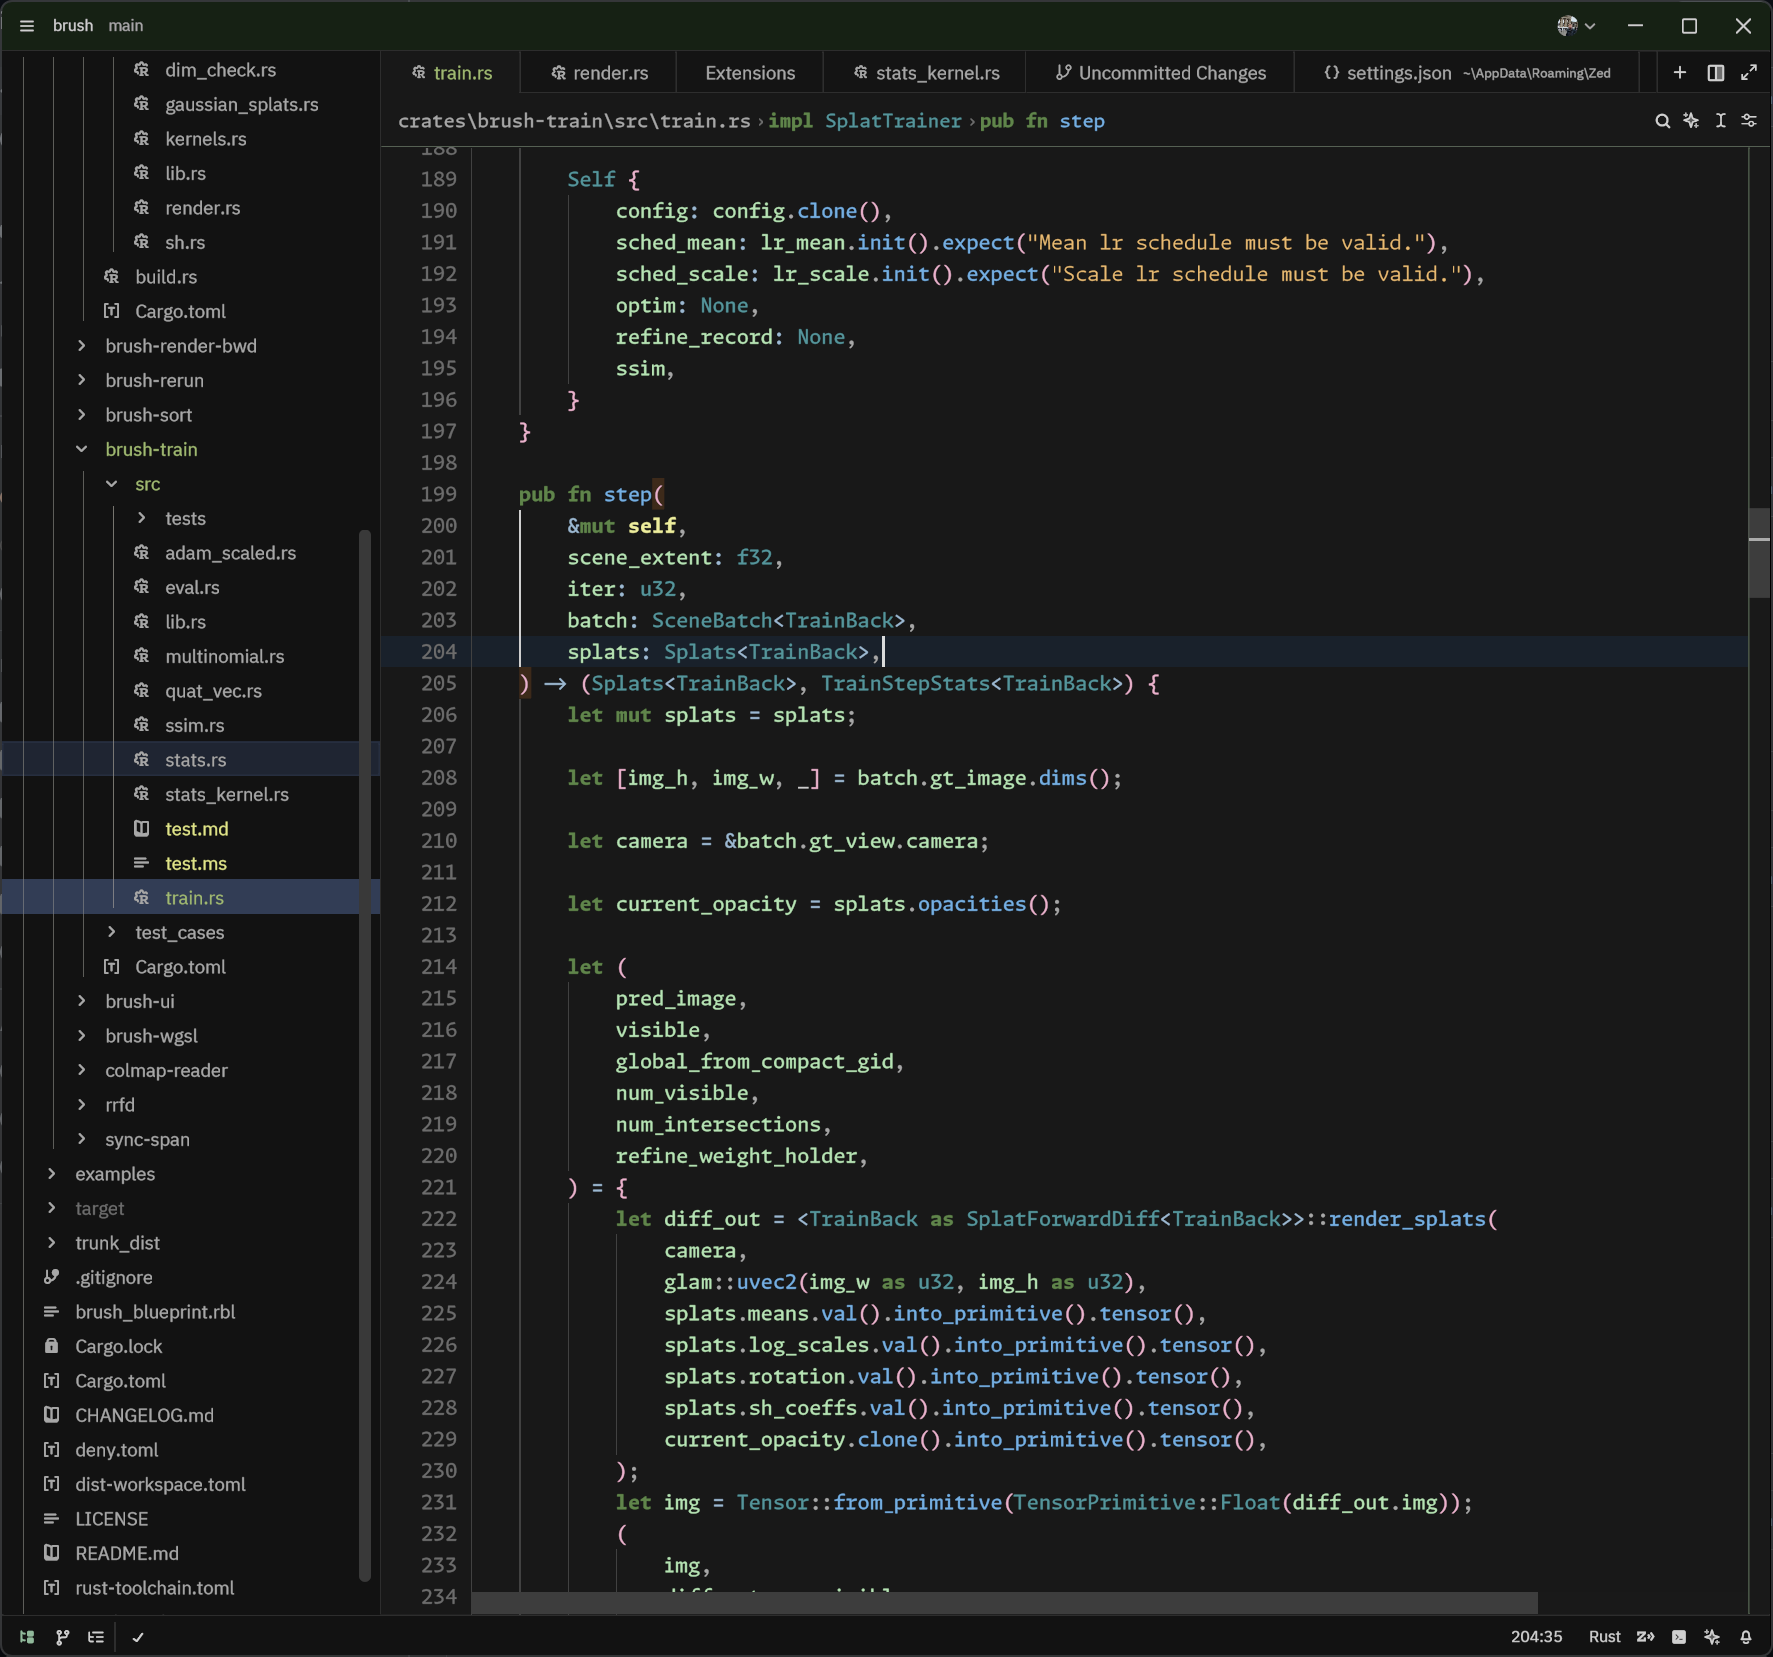Toggle the project panel in status bar
The image size is (1773, 1657).
(x=27, y=1637)
